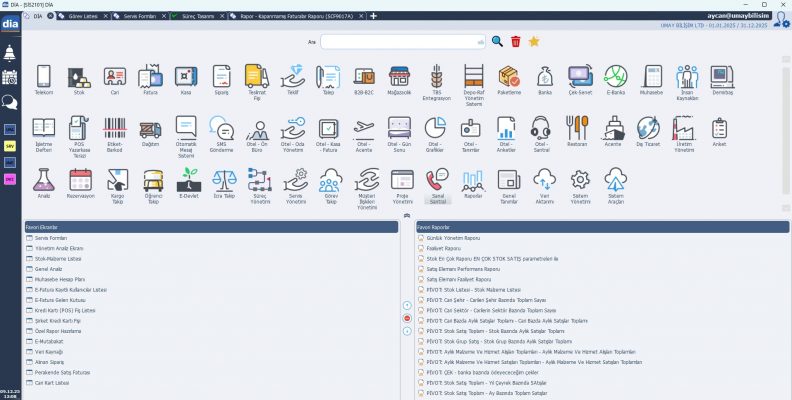Viewport: 792px width, 400px height.
Task: Add a new tab with plus button
Action: 373,16
